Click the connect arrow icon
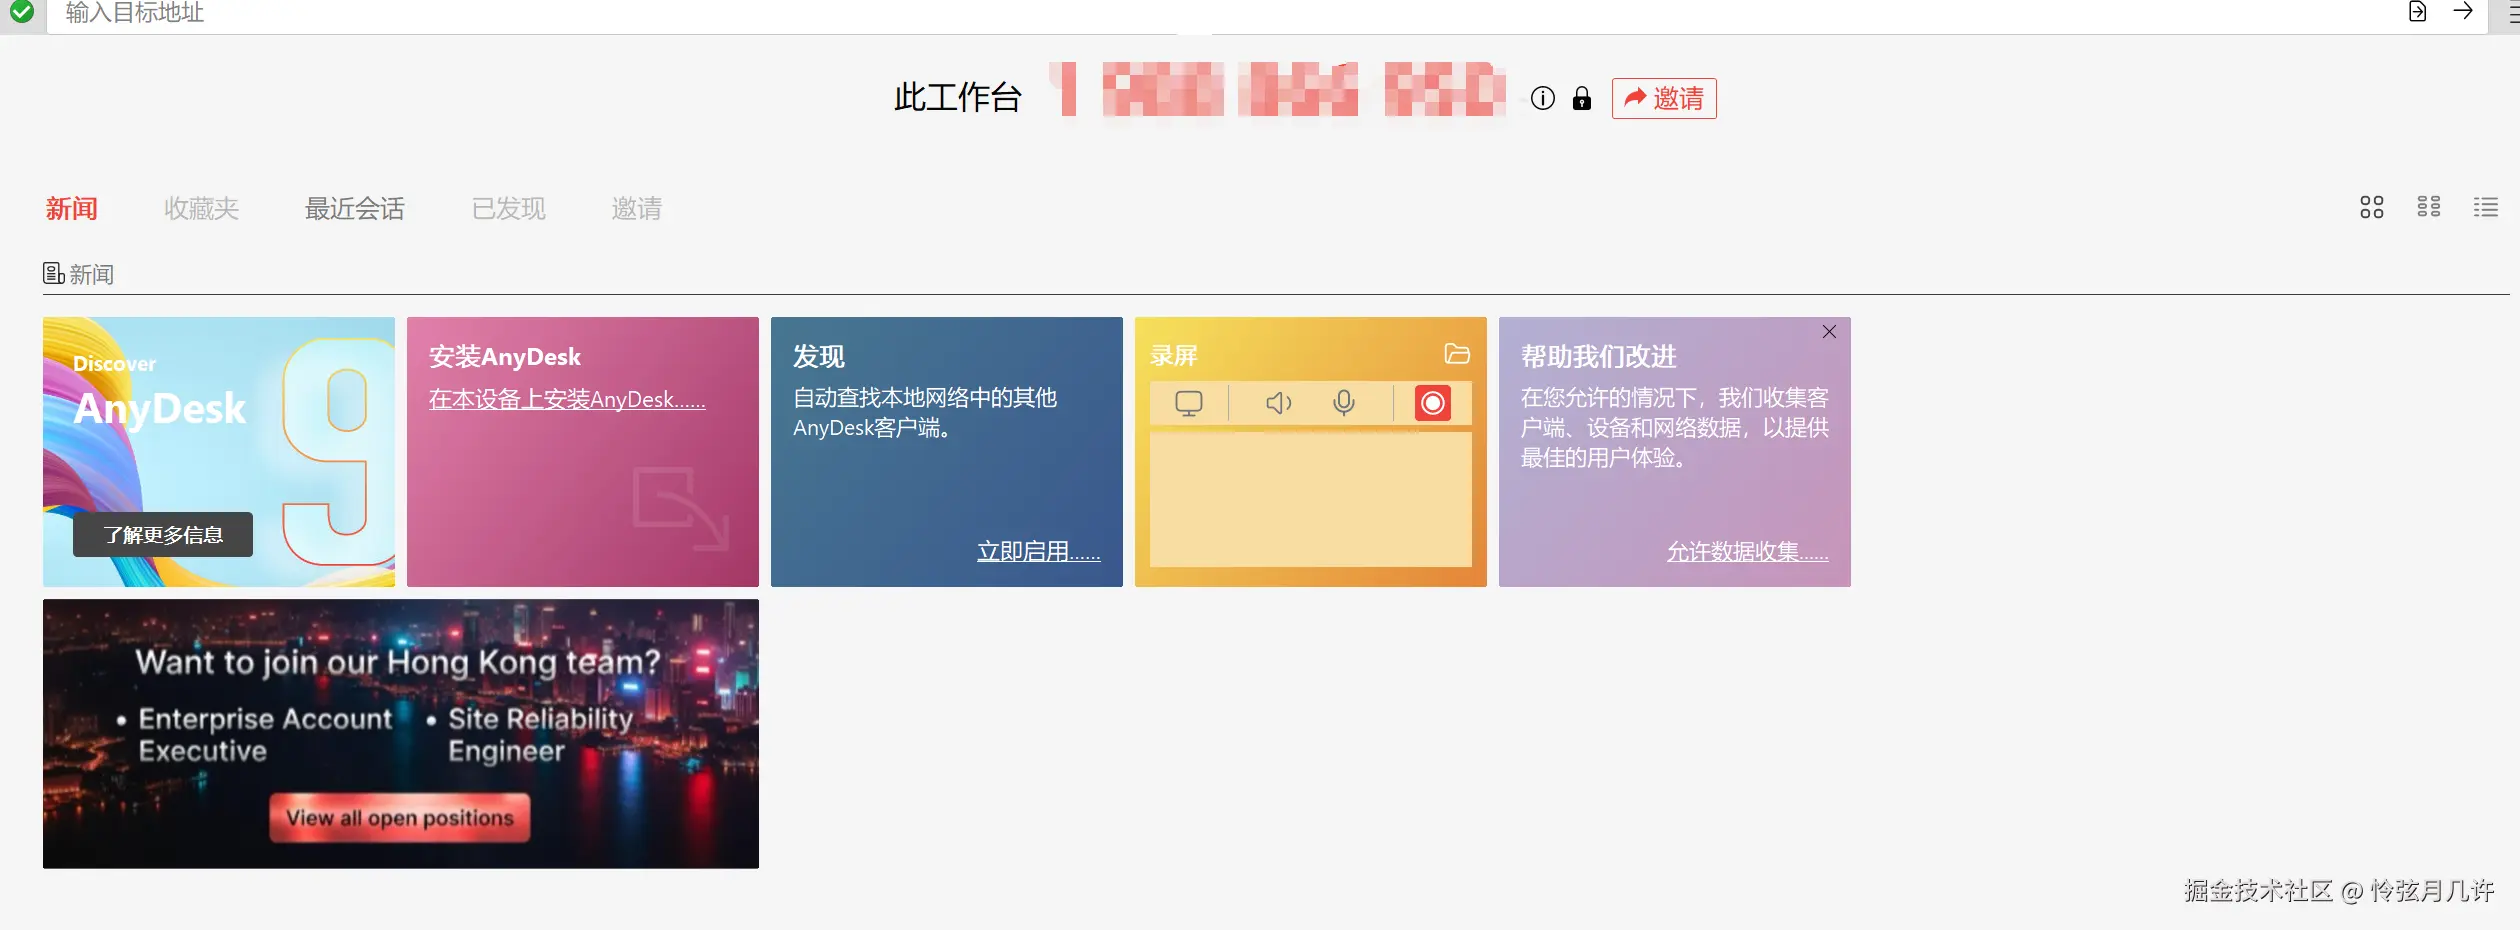Viewport: 2520px width, 930px height. [x=2463, y=11]
